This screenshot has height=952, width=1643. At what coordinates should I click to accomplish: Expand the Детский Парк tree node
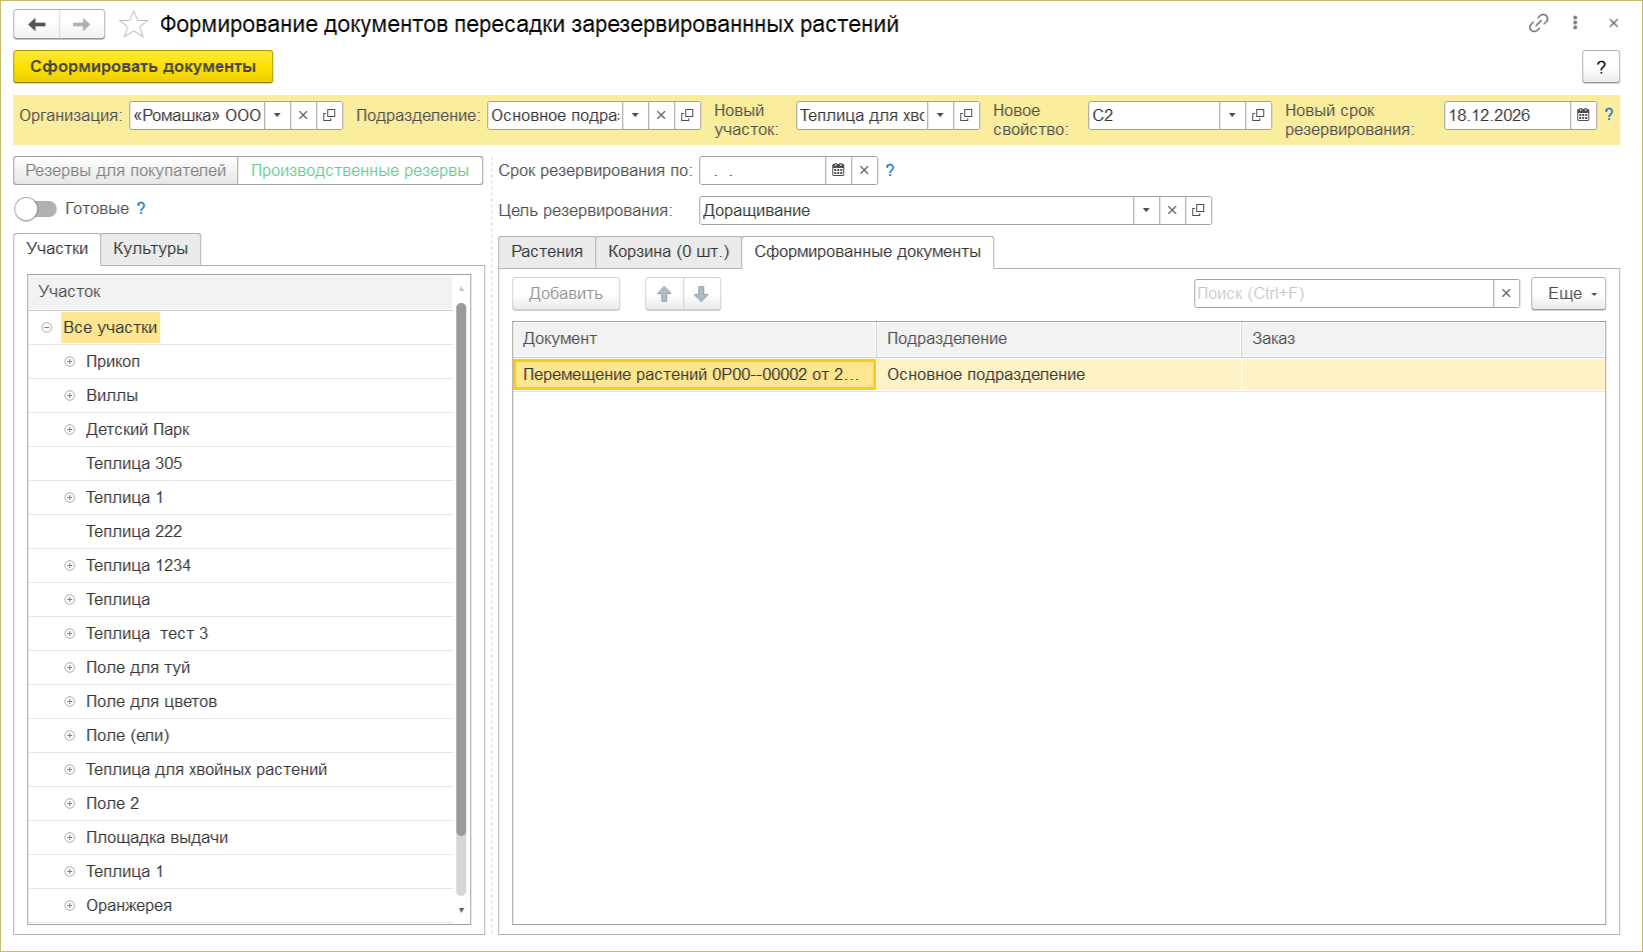(70, 429)
